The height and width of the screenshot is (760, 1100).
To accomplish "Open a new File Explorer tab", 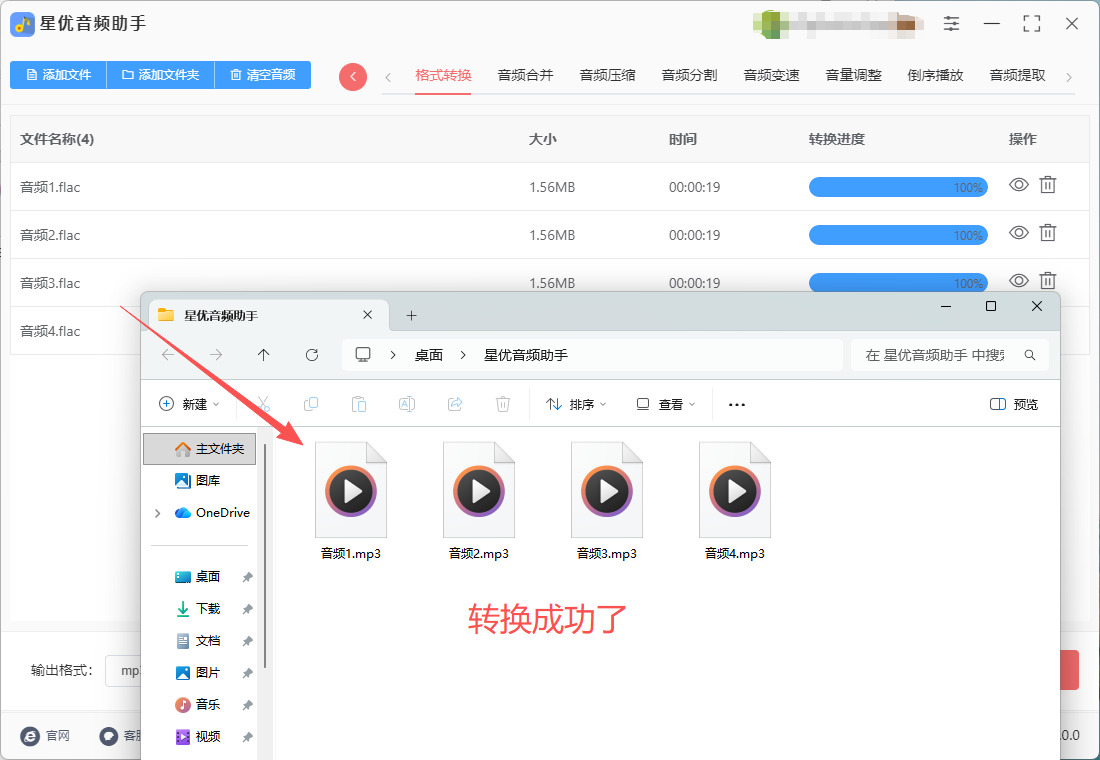I will pyautogui.click(x=411, y=316).
